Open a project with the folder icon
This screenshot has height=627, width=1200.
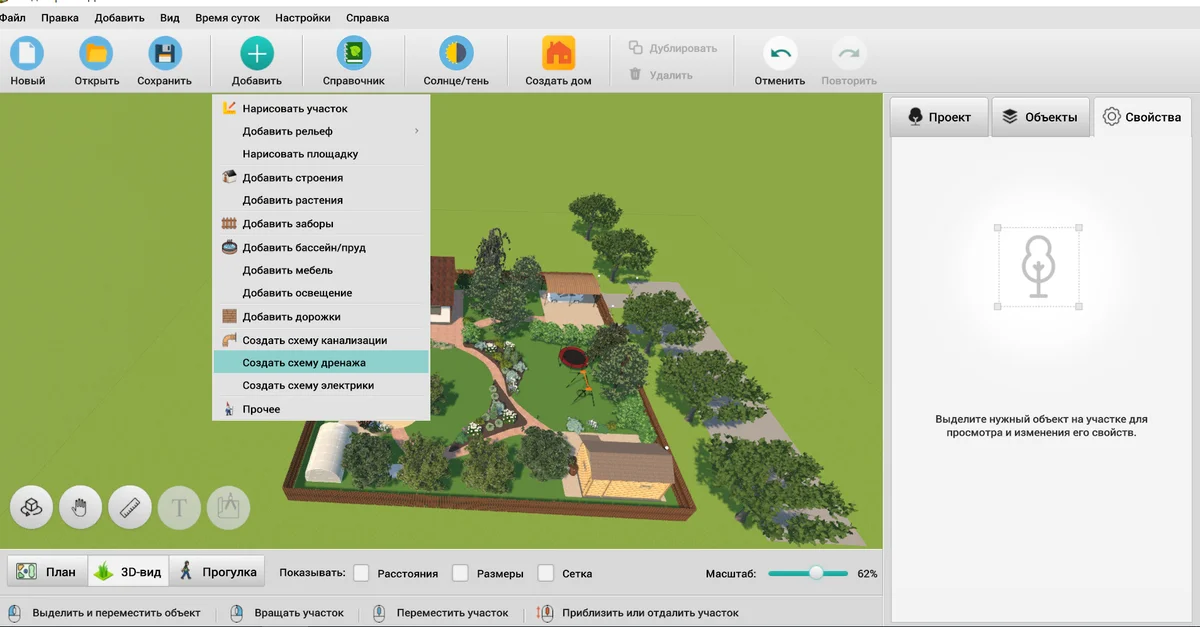coord(96,54)
